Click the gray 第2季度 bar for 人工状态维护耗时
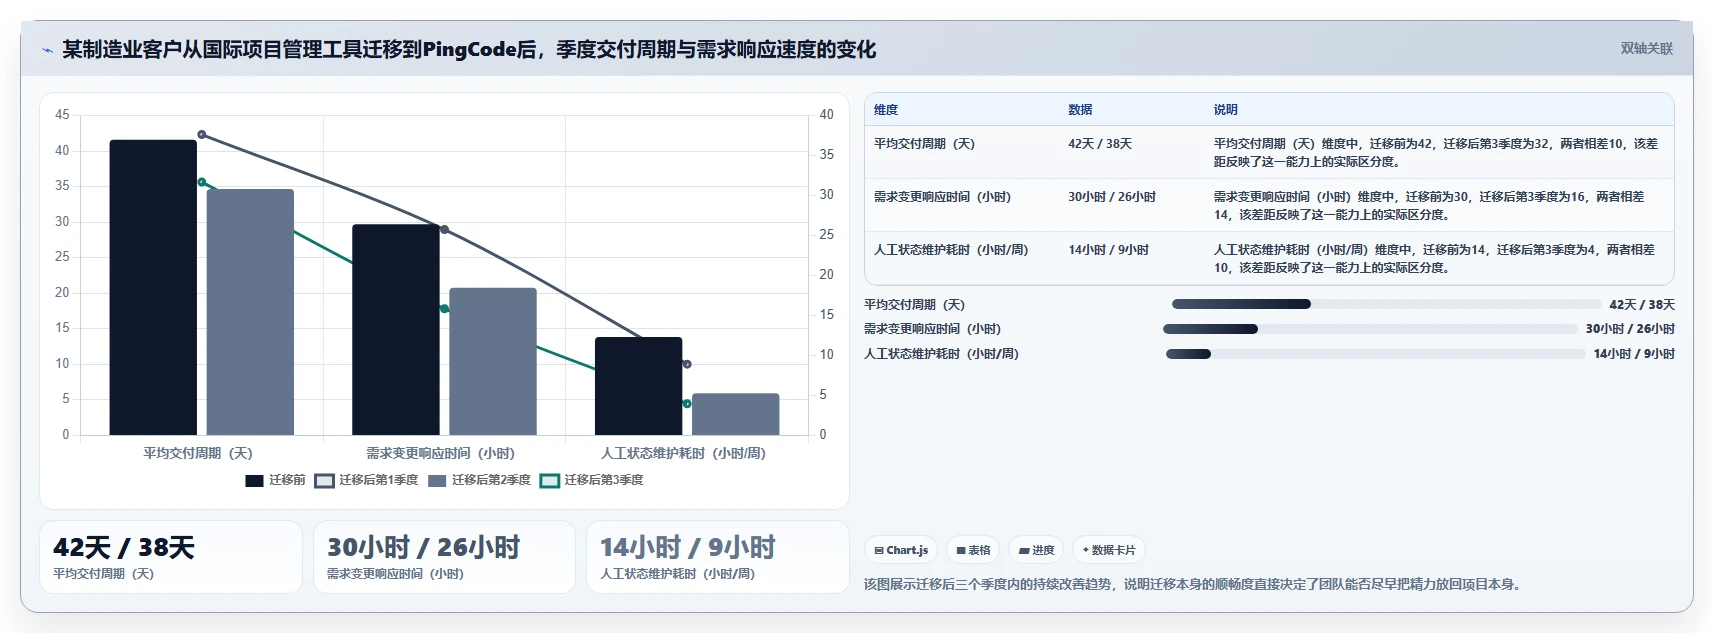 (x=735, y=414)
